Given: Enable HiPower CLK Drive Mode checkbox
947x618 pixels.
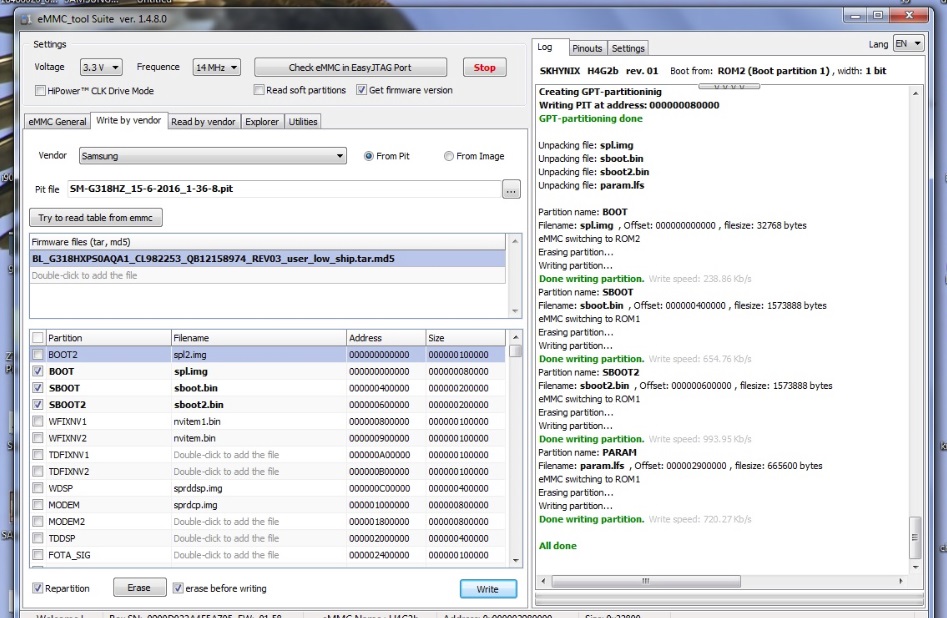Looking at the screenshot, I should click(x=40, y=91).
